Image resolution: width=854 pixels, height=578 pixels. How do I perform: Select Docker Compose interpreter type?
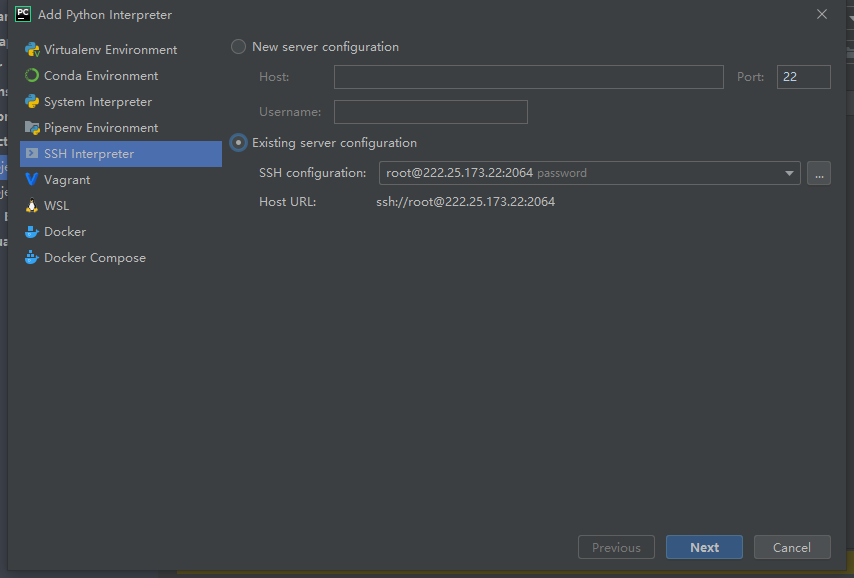(x=121, y=258)
